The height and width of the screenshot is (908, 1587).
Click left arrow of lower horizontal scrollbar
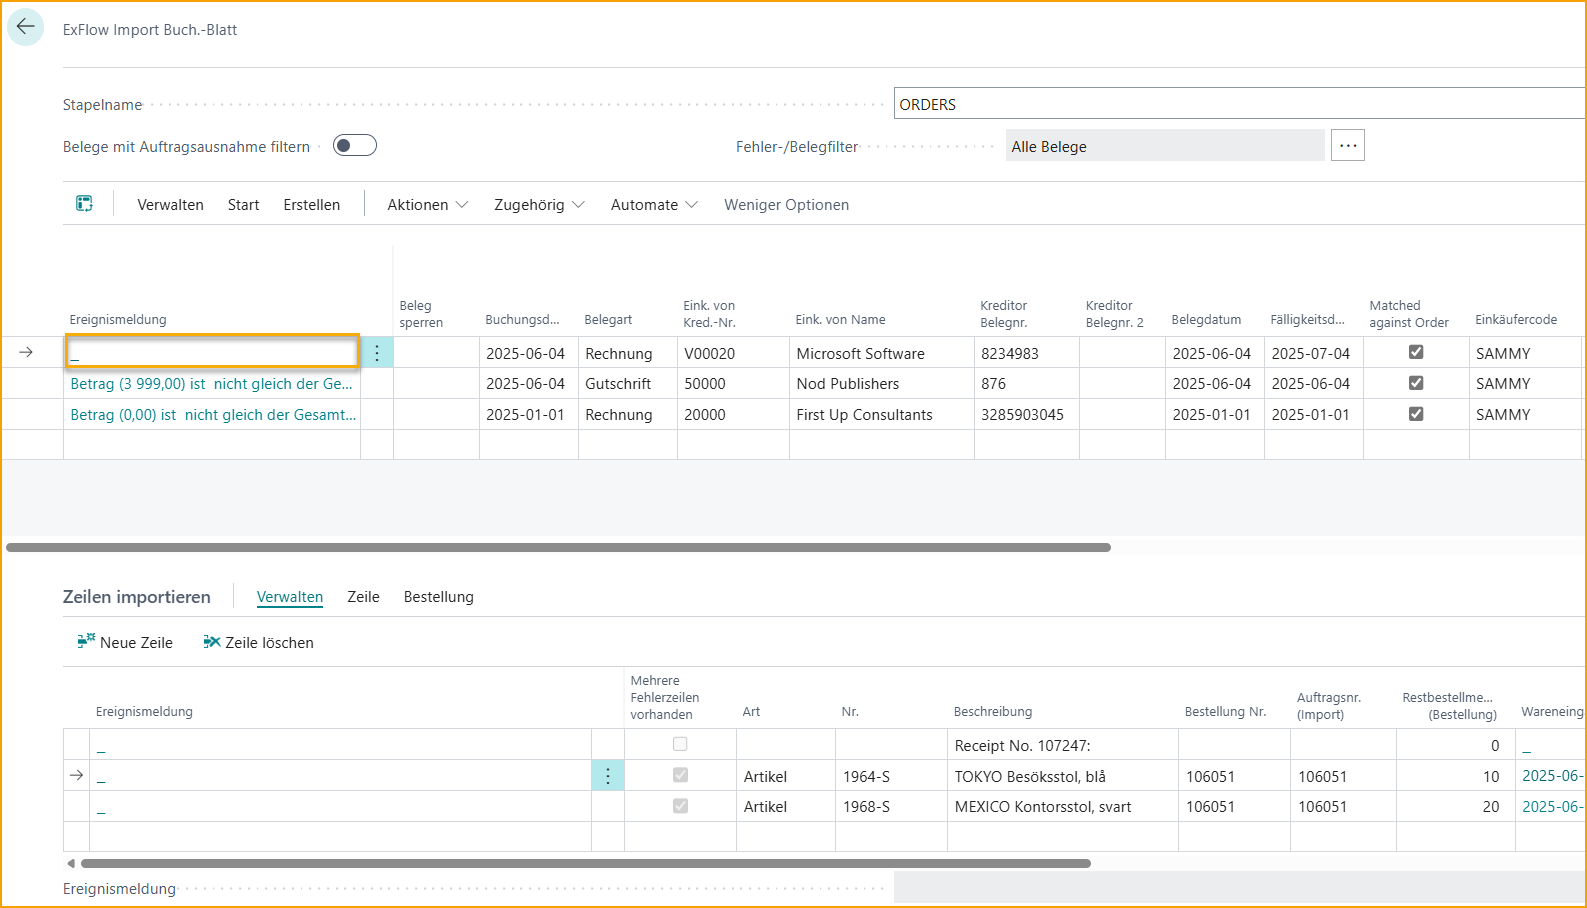(71, 863)
